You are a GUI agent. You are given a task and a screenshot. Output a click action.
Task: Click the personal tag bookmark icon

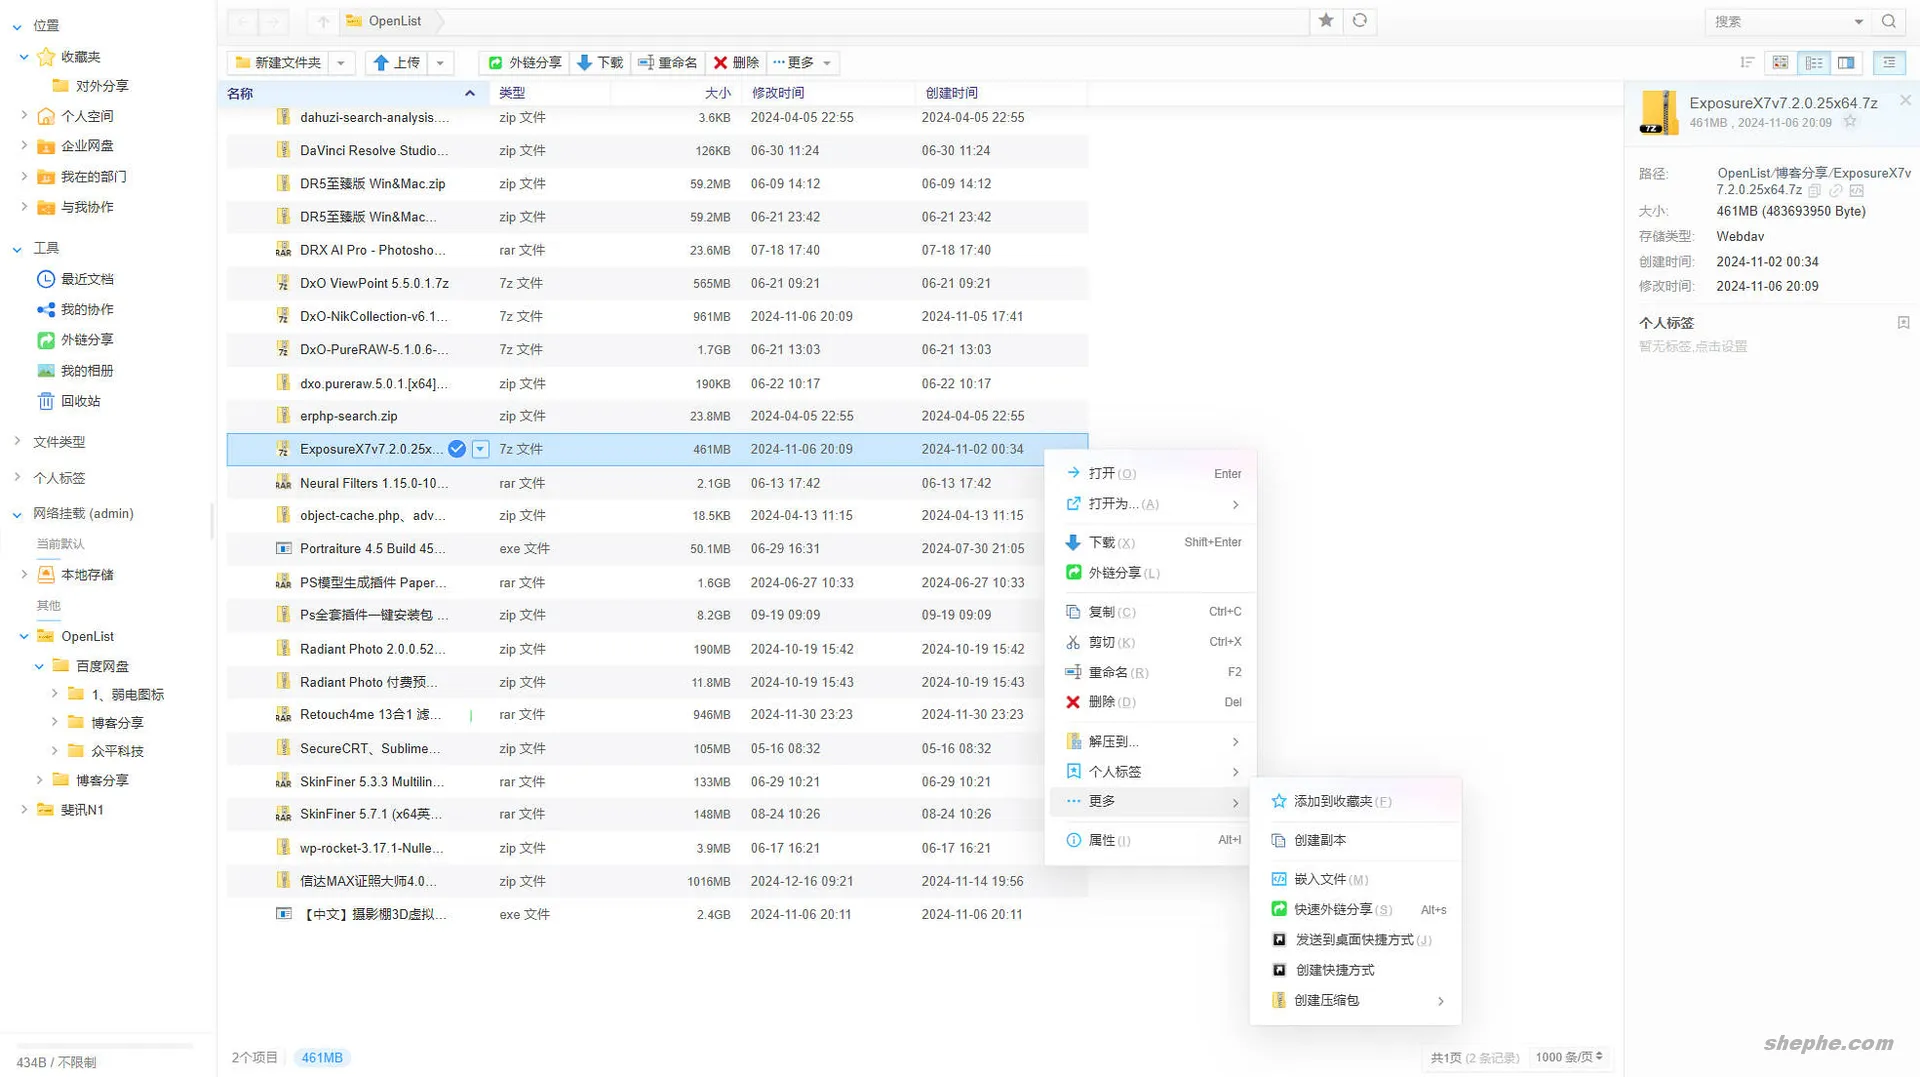click(x=1903, y=323)
